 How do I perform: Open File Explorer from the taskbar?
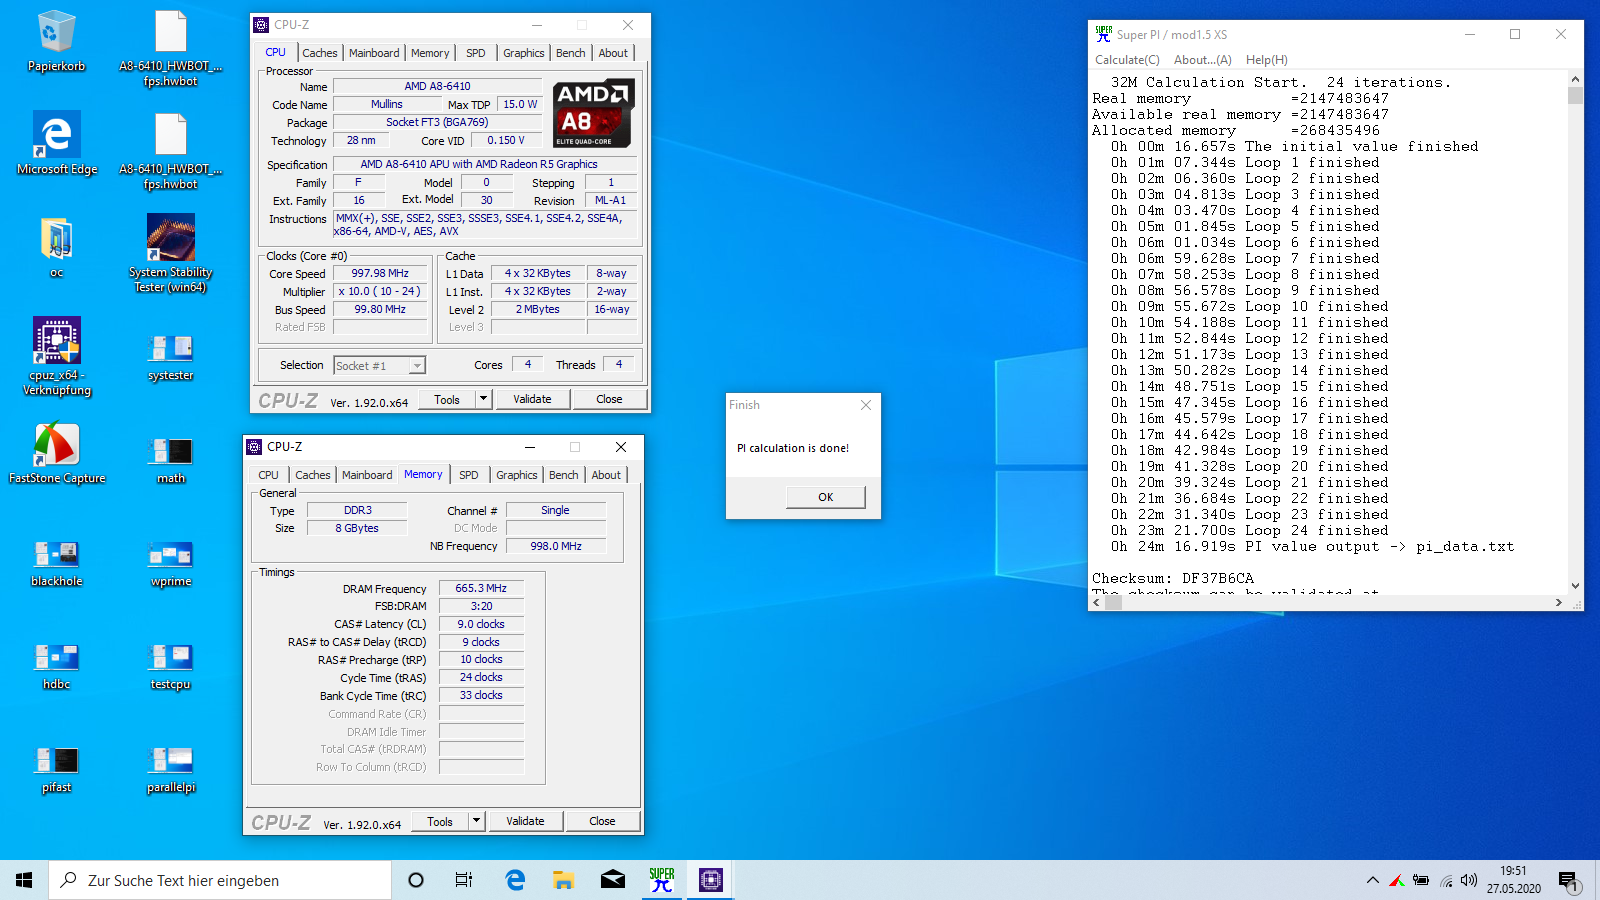[564, 880]
